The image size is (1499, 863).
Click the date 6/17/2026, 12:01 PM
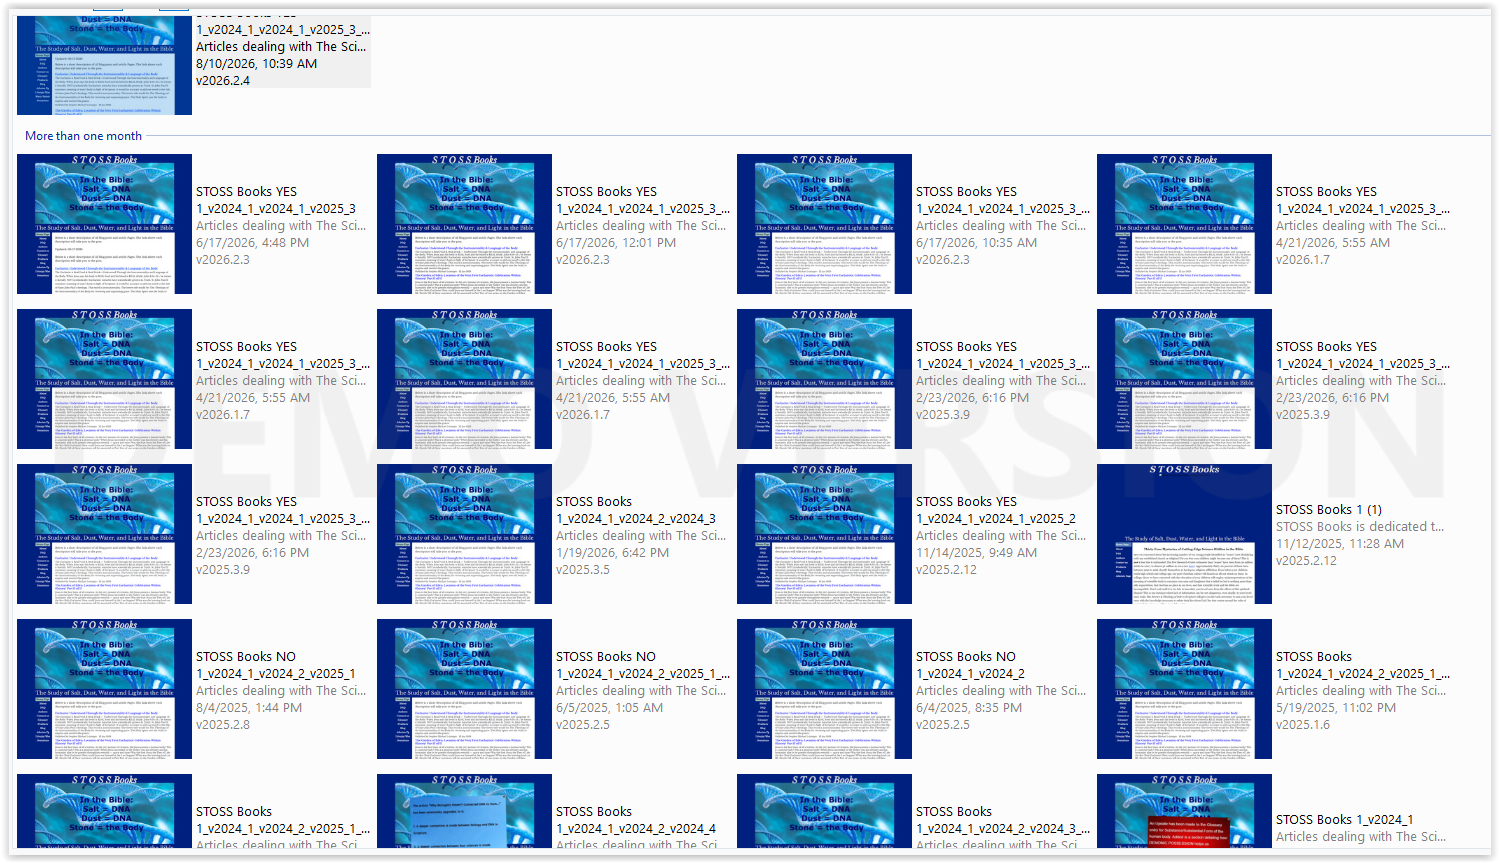pyautogui.click(x=616, y=242)
